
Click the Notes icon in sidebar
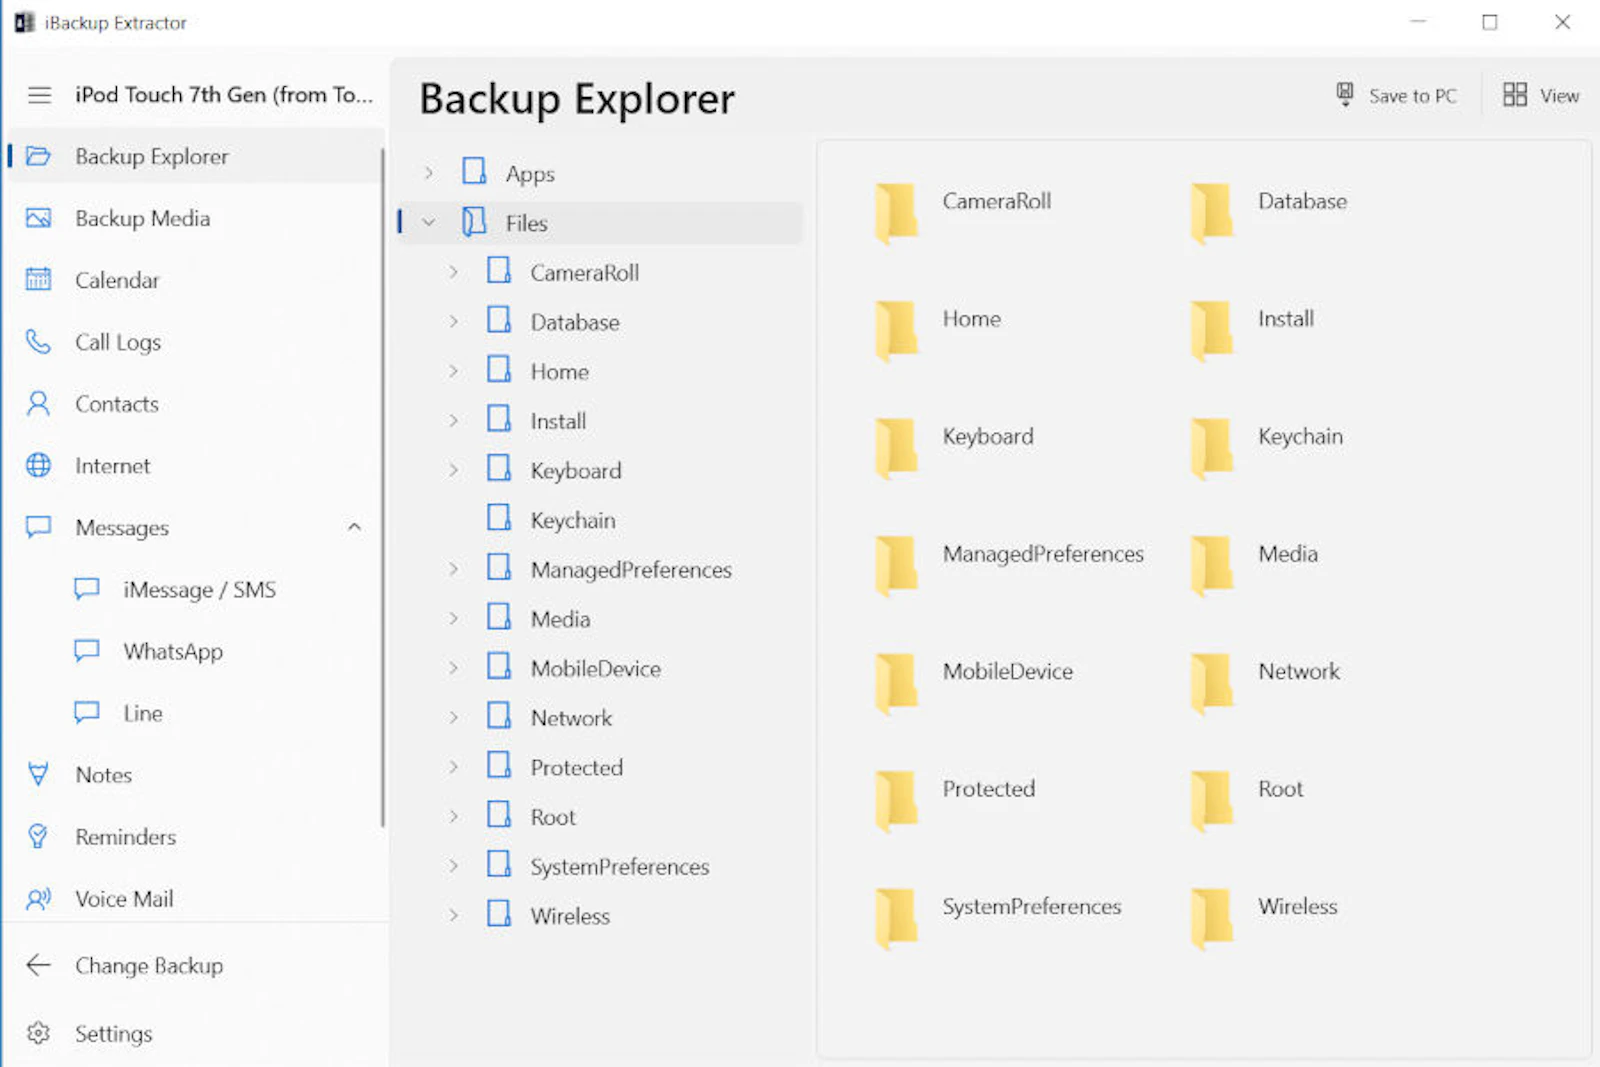pyautogui.click(x=38, y=775)
